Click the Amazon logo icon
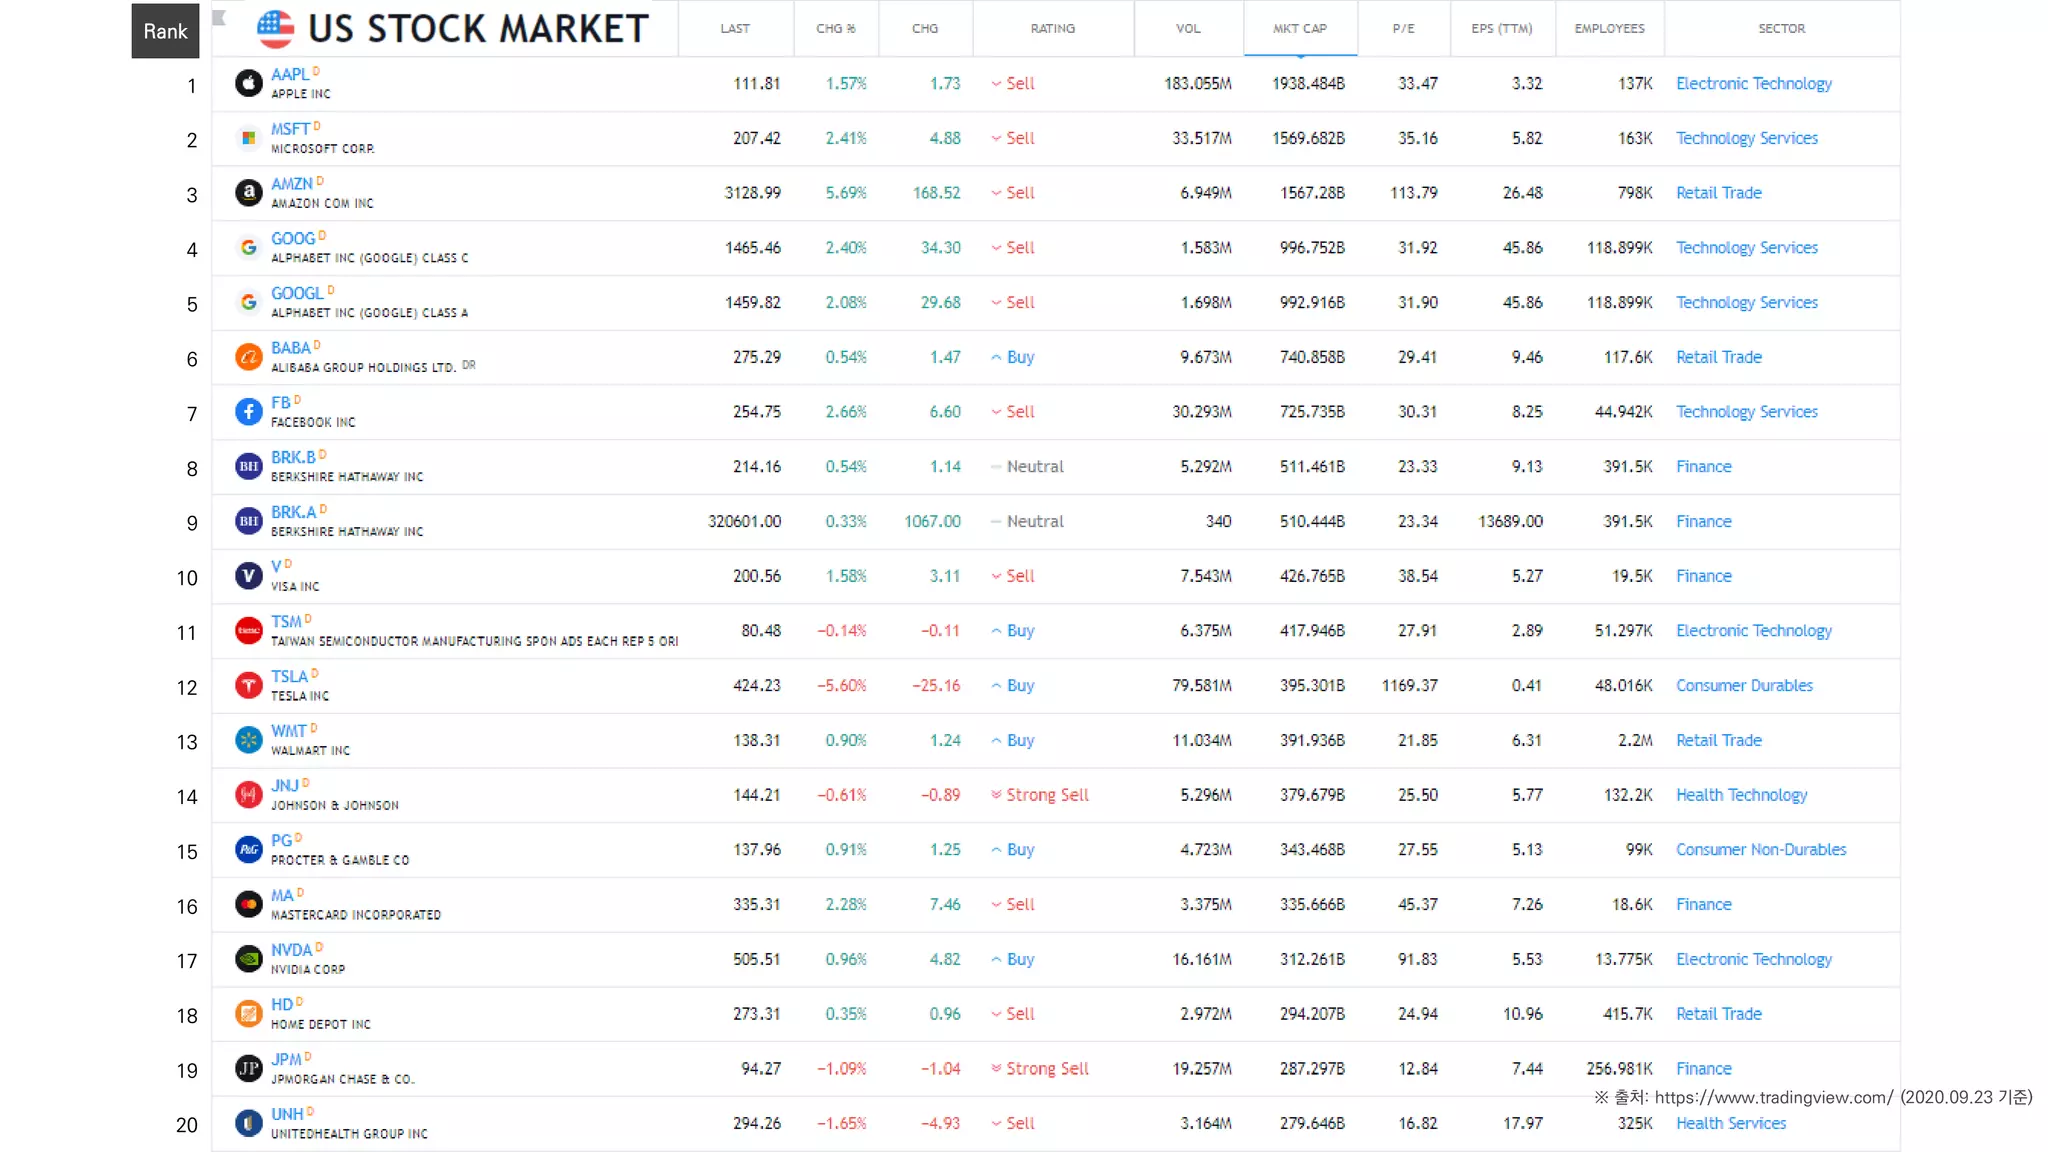This screenshot has height=1152, width=2048. [x=248, y=192]
